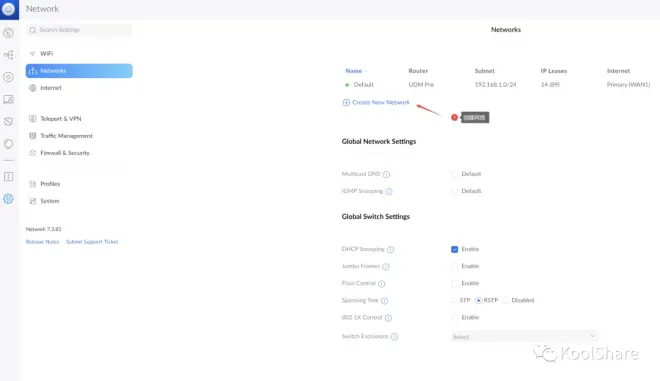This screenshot has width=660, height=381.
Task: Click the info icon next to IGMP Snooping
Action: coord(389,192)
